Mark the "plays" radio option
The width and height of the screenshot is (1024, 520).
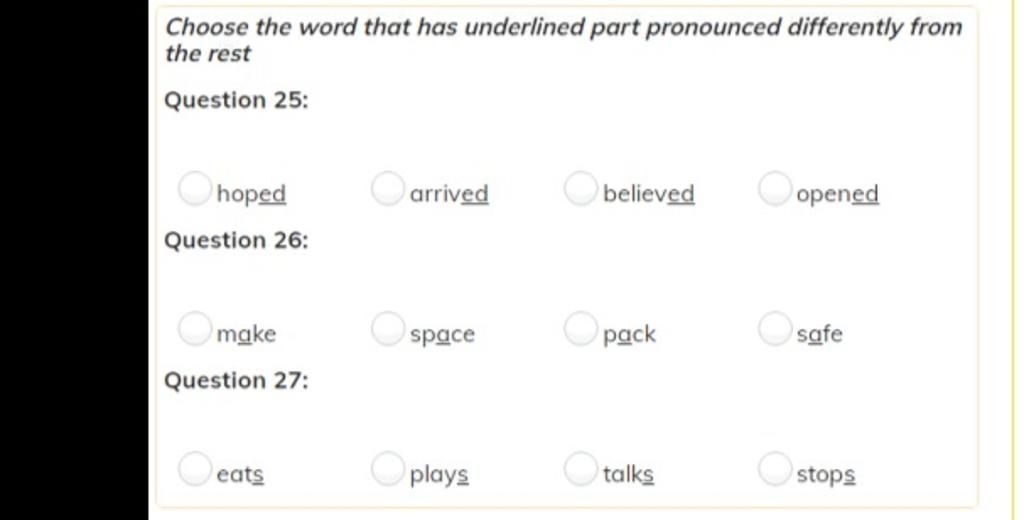point(388,469)
